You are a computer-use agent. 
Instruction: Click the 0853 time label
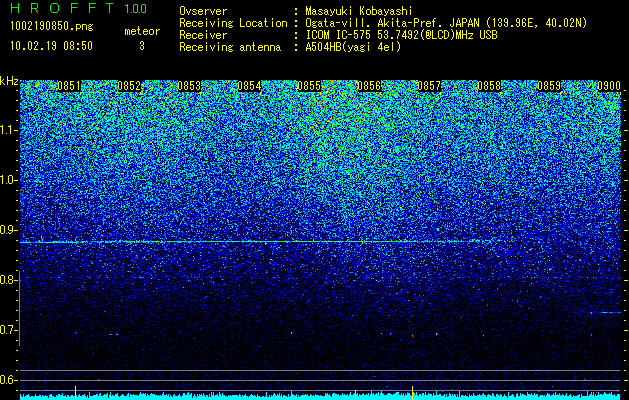click(x=189, y=86)
